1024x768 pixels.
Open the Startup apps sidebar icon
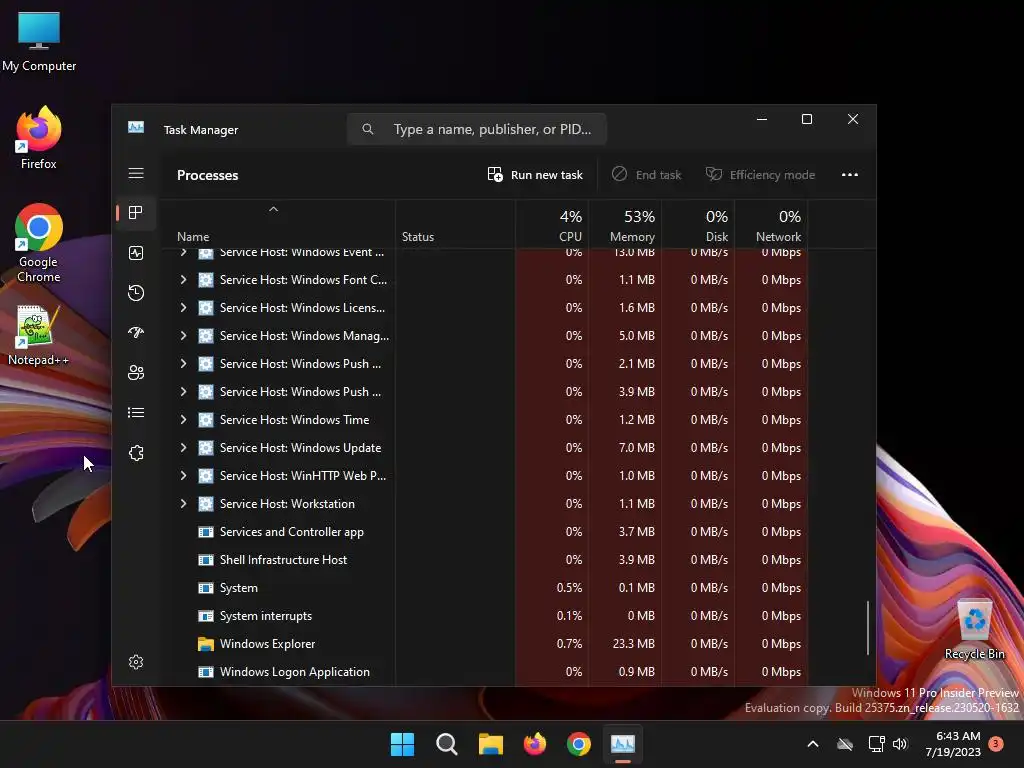(136, 332)
